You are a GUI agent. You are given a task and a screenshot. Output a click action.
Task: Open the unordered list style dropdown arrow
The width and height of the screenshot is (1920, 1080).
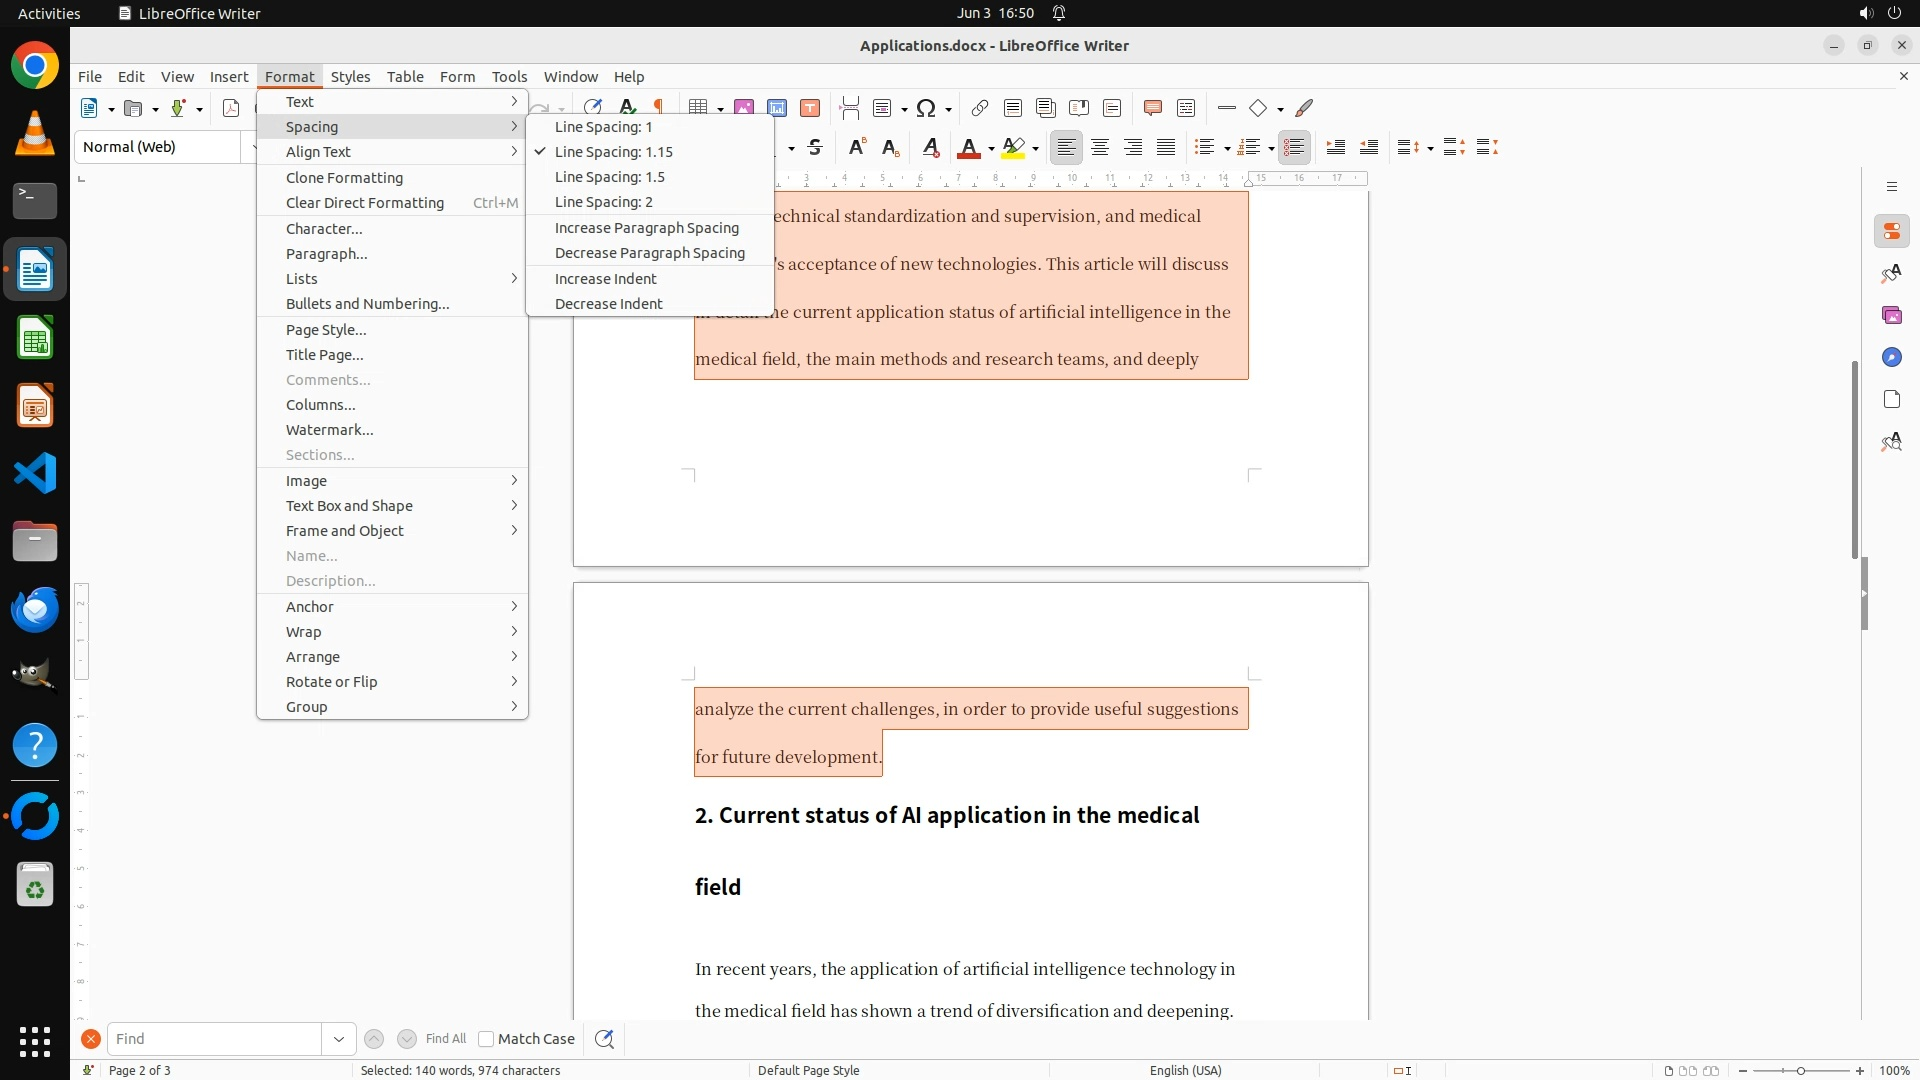tap(1227, 148)
